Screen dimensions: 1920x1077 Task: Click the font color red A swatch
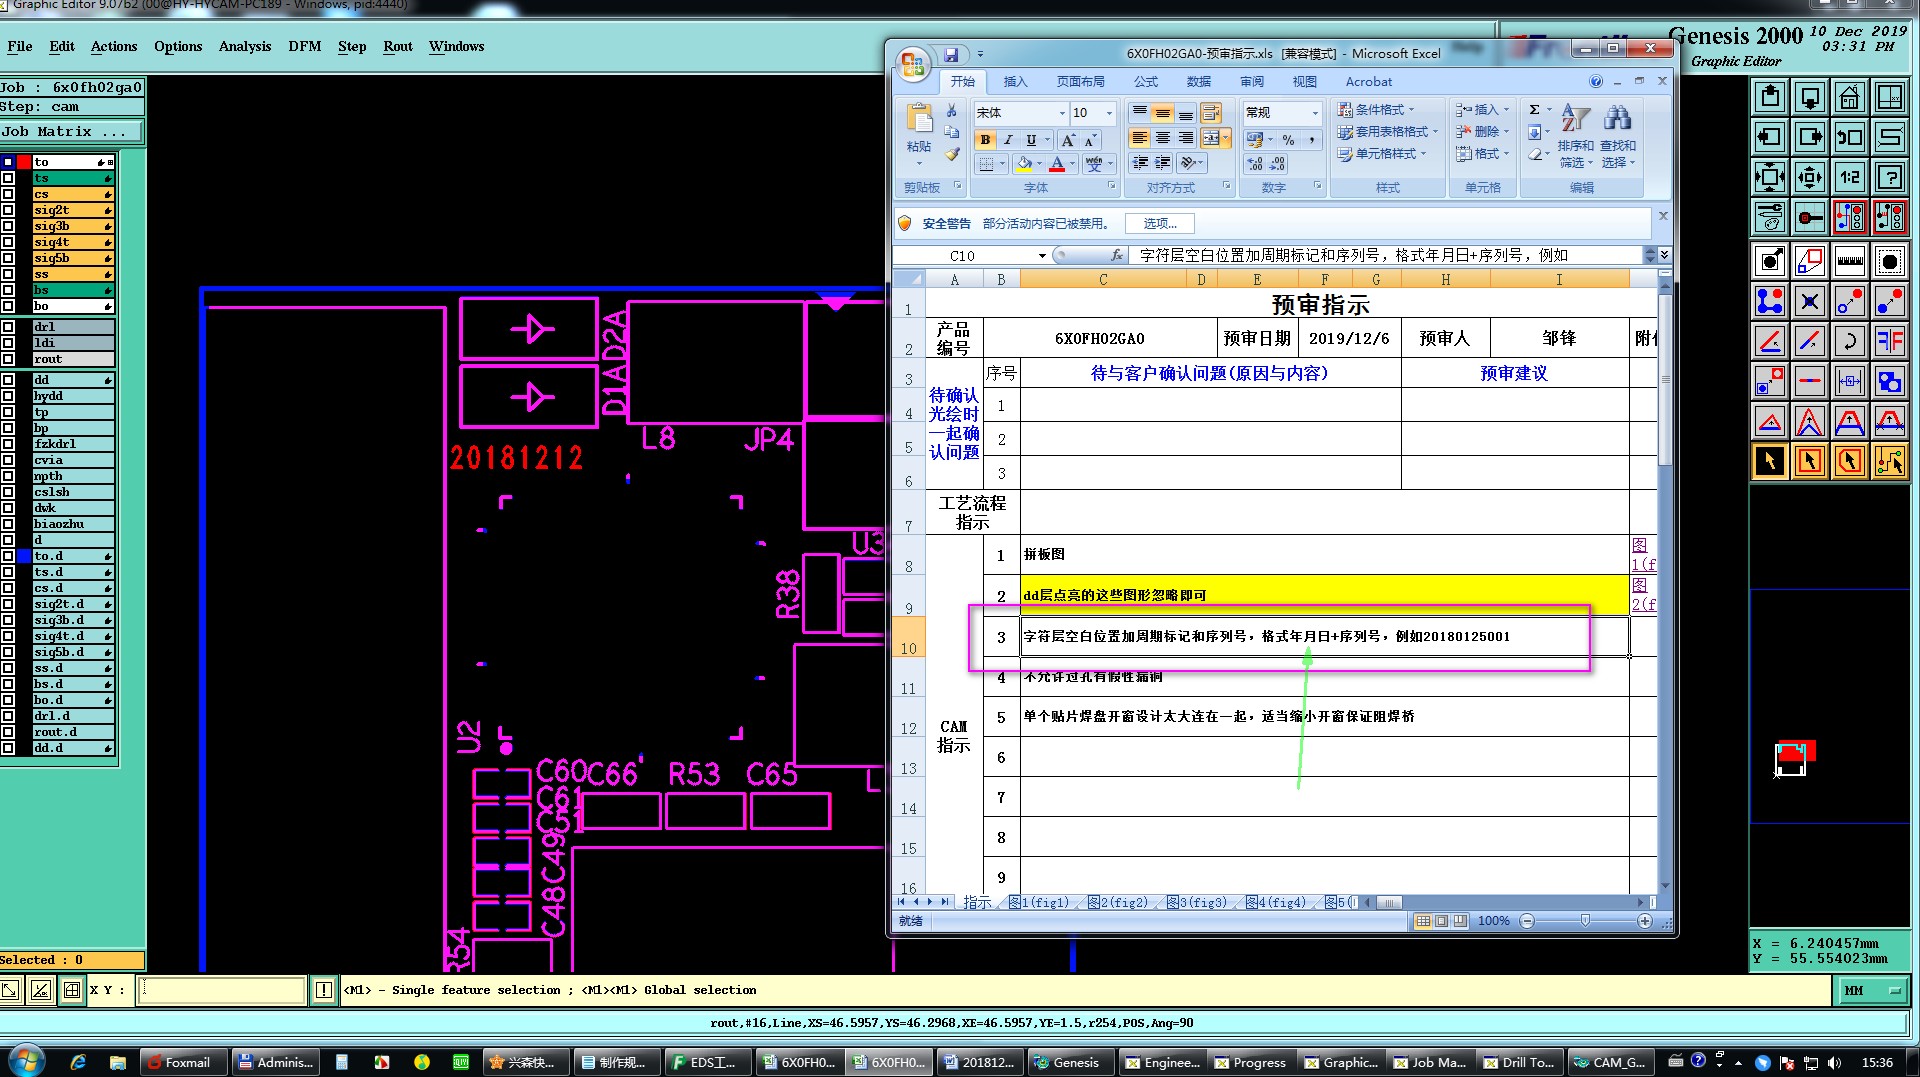click(x=1057, y=163)
